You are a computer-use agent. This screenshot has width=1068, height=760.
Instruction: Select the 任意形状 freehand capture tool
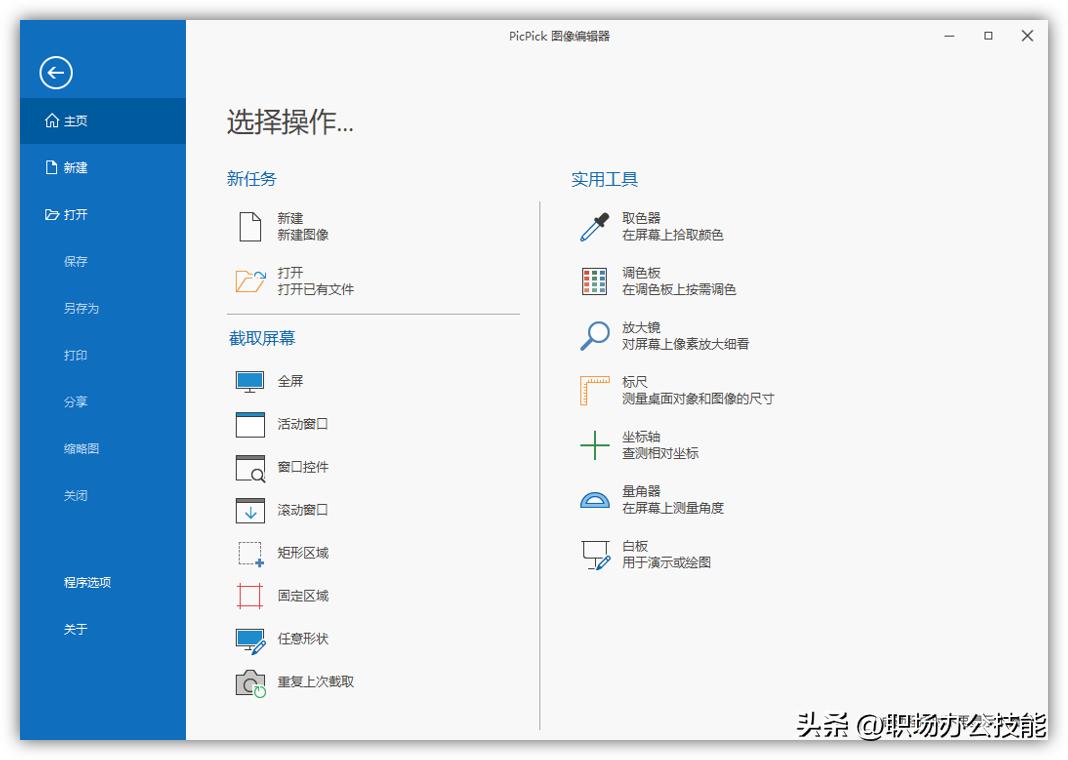click(303, 638)
